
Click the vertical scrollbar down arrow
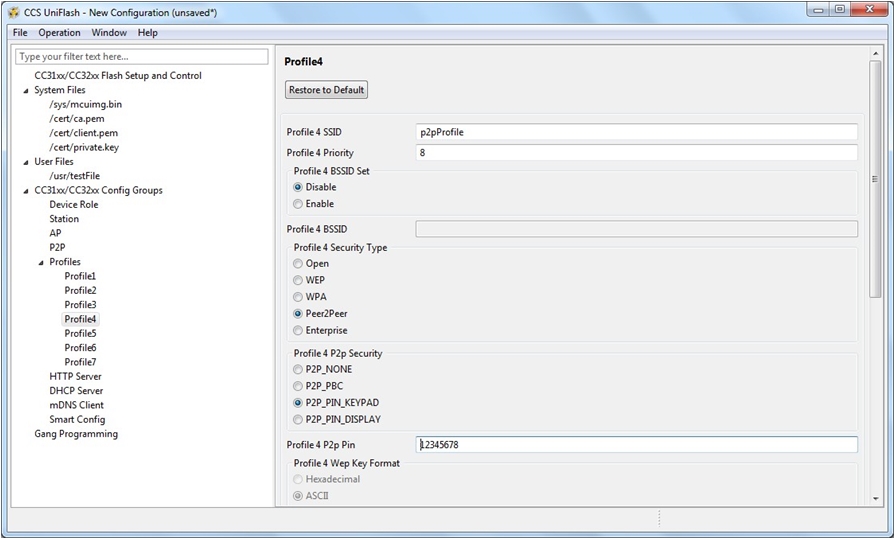[x=875, y=498]
